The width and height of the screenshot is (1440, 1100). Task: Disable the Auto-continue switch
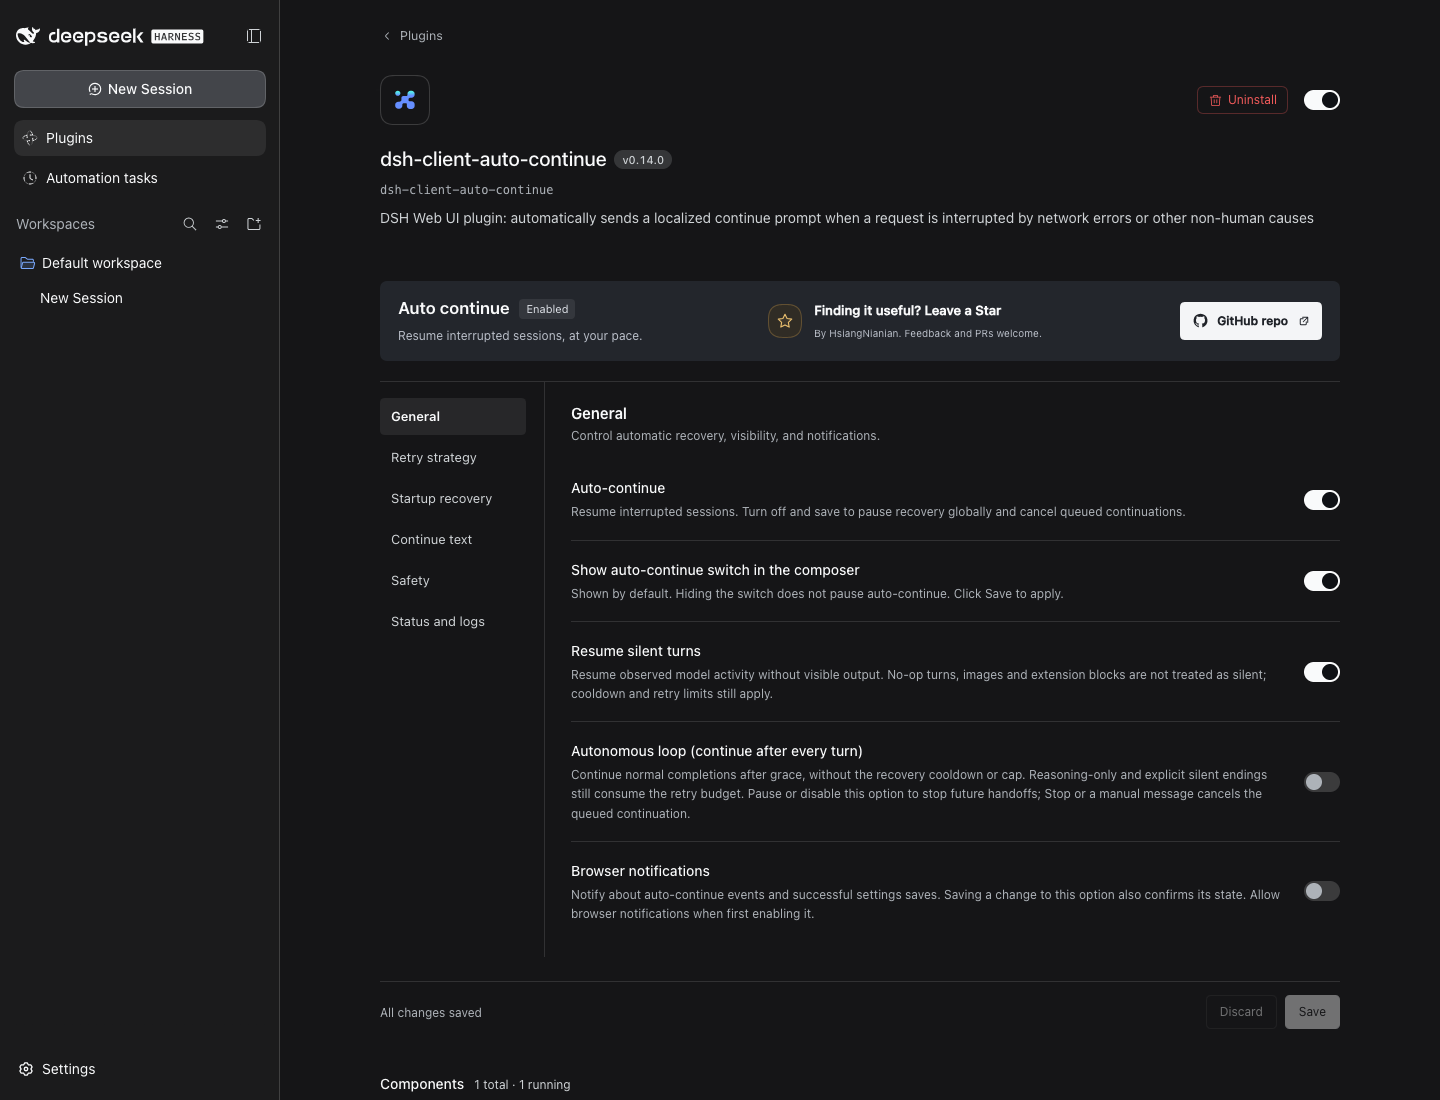1322,500
